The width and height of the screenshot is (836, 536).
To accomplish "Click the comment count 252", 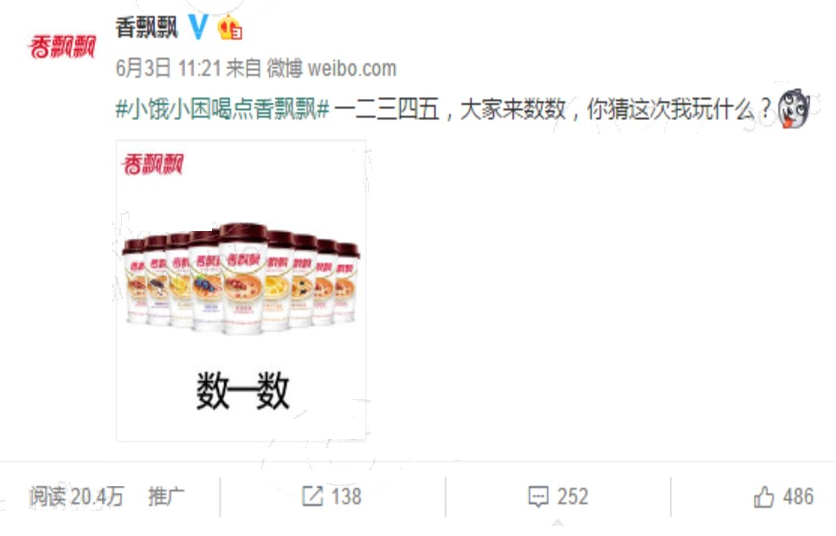I will [x=573, y=497].
